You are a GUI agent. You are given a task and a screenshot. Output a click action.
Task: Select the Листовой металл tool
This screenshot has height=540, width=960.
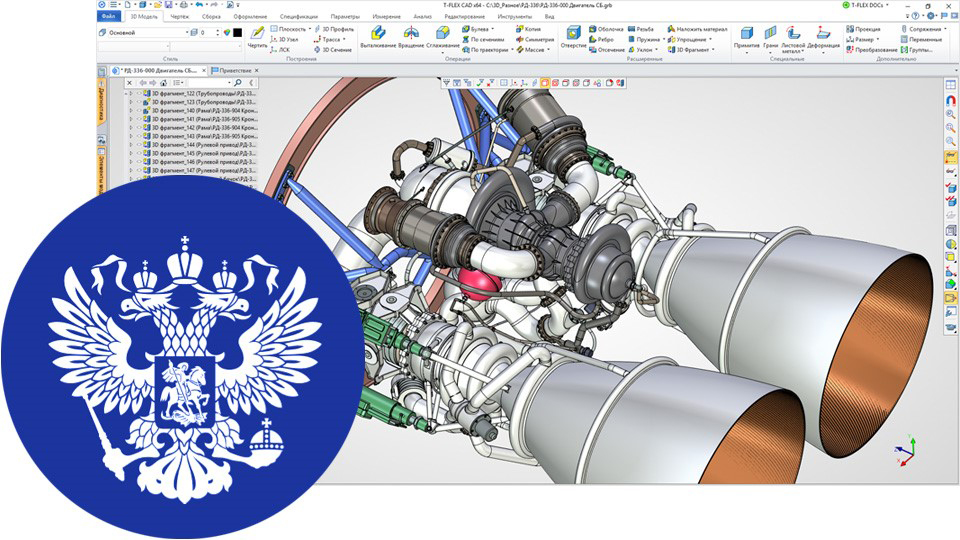tap(793, 39)
